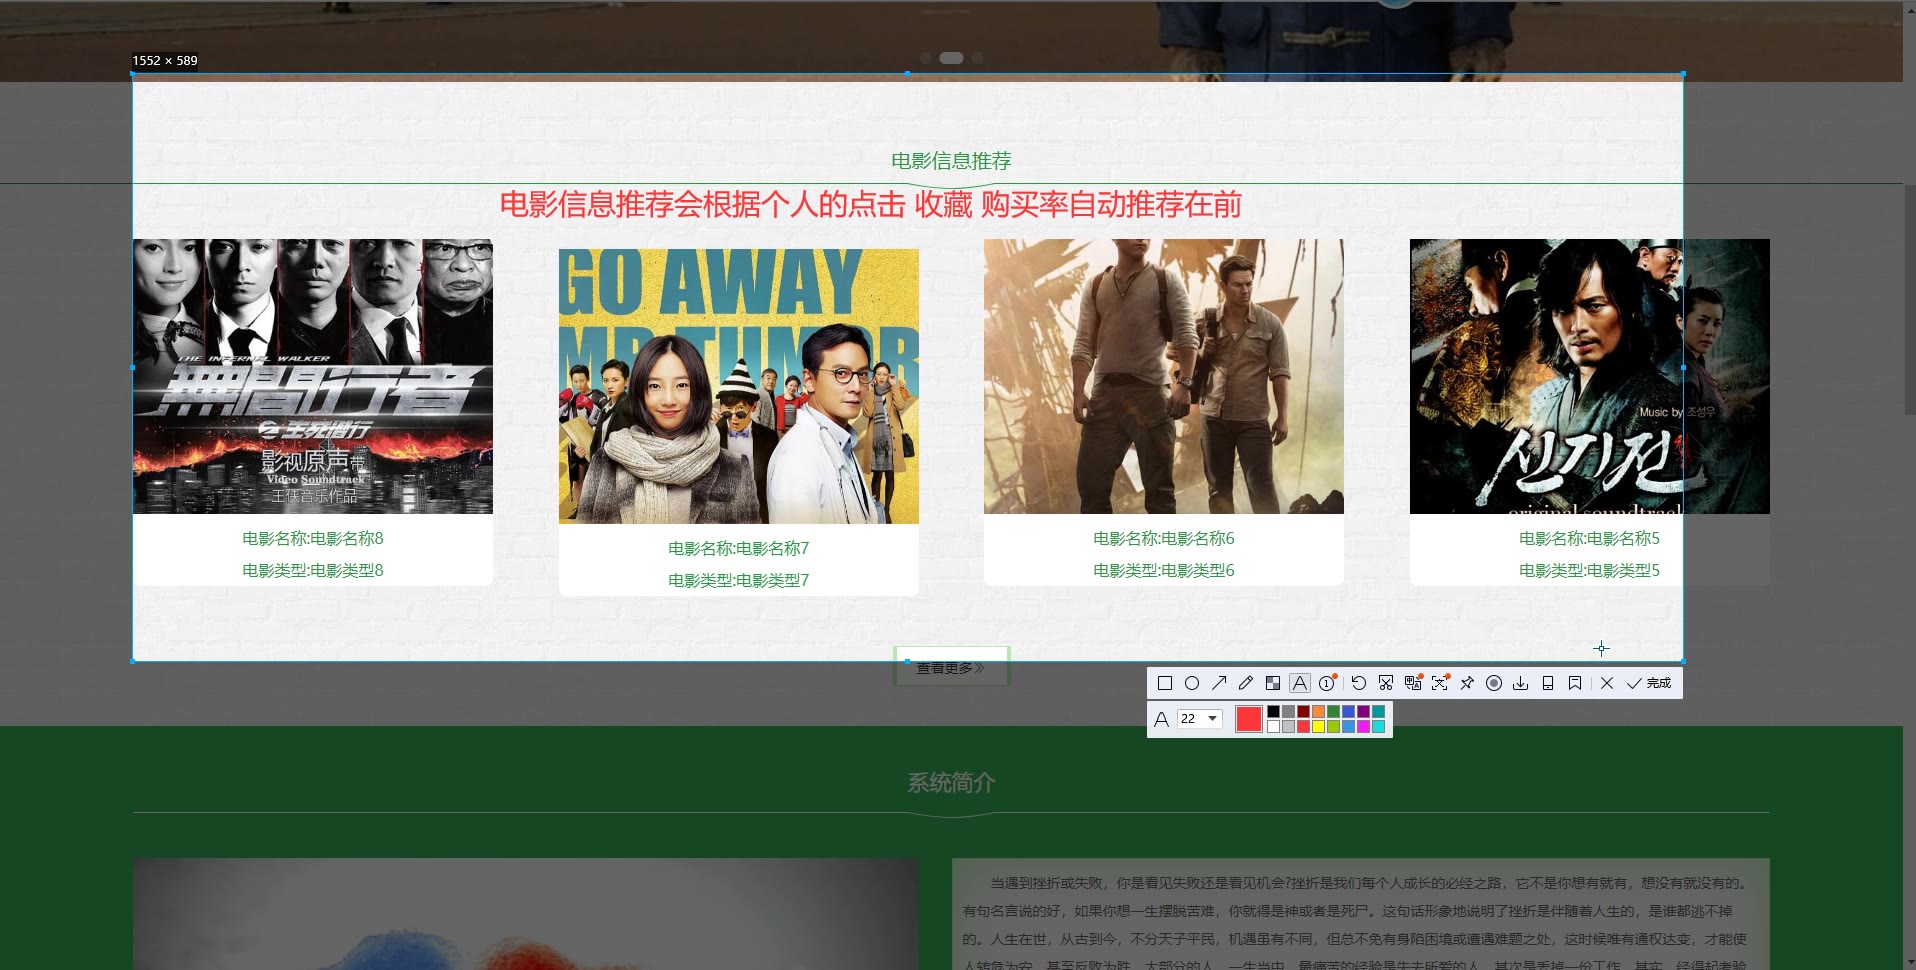Select the ellipse drawing tool
The image size is (1916, 970).
[x=1192, y=683]
